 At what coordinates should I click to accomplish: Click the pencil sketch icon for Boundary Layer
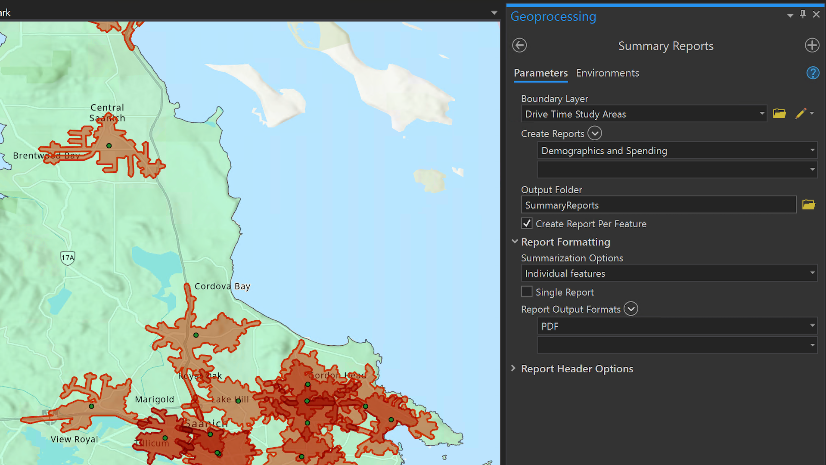[800, 114]
